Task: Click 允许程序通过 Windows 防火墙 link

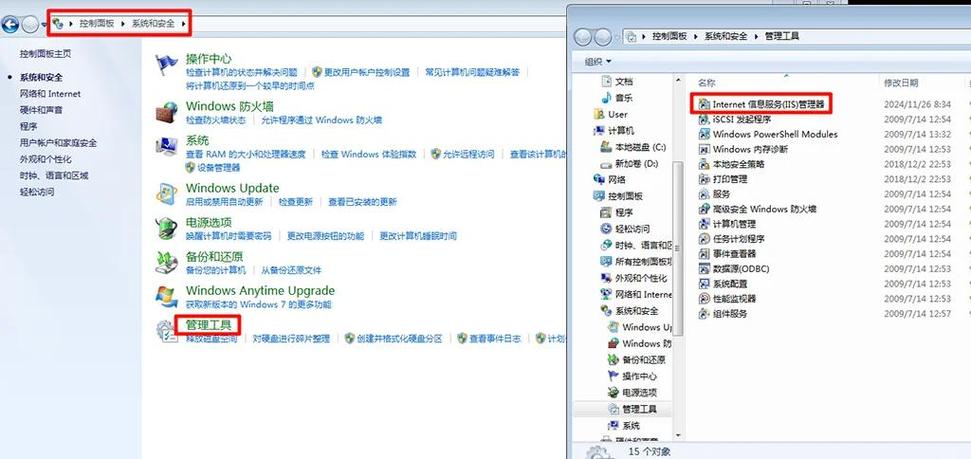Action: [x=321, y=120]
